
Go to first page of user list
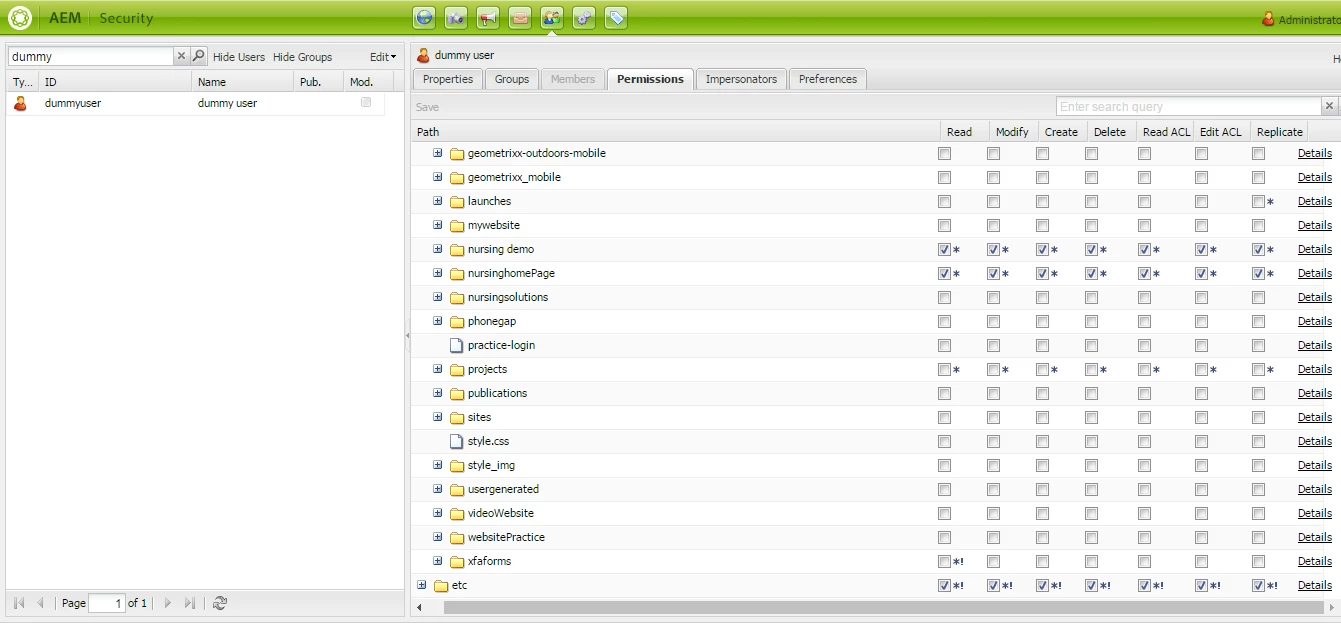pyautogui.click(x=19, y=603)
